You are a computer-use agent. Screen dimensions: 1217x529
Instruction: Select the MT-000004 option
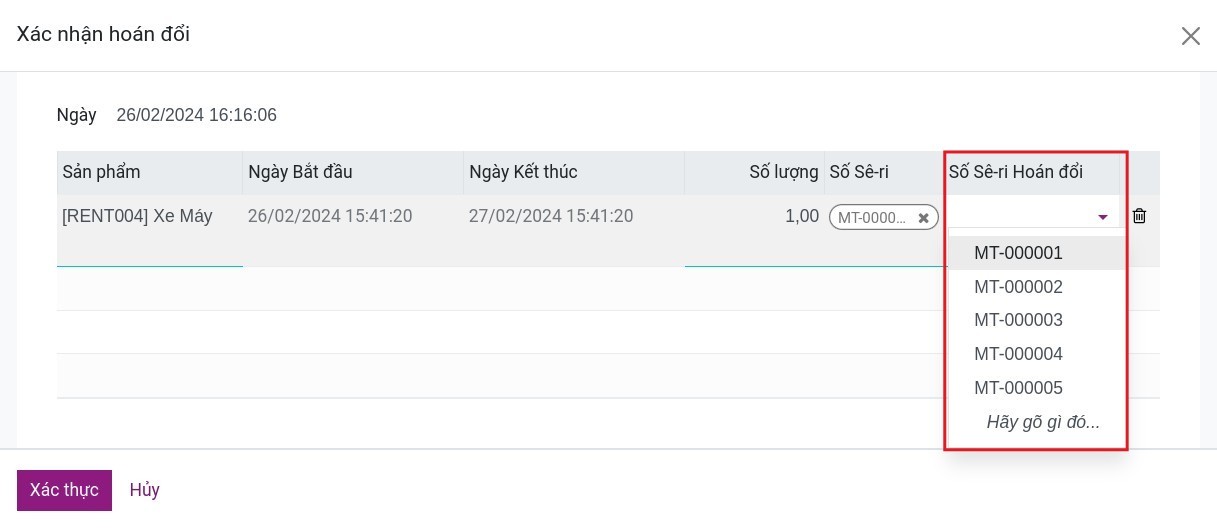pos(1018,354)
